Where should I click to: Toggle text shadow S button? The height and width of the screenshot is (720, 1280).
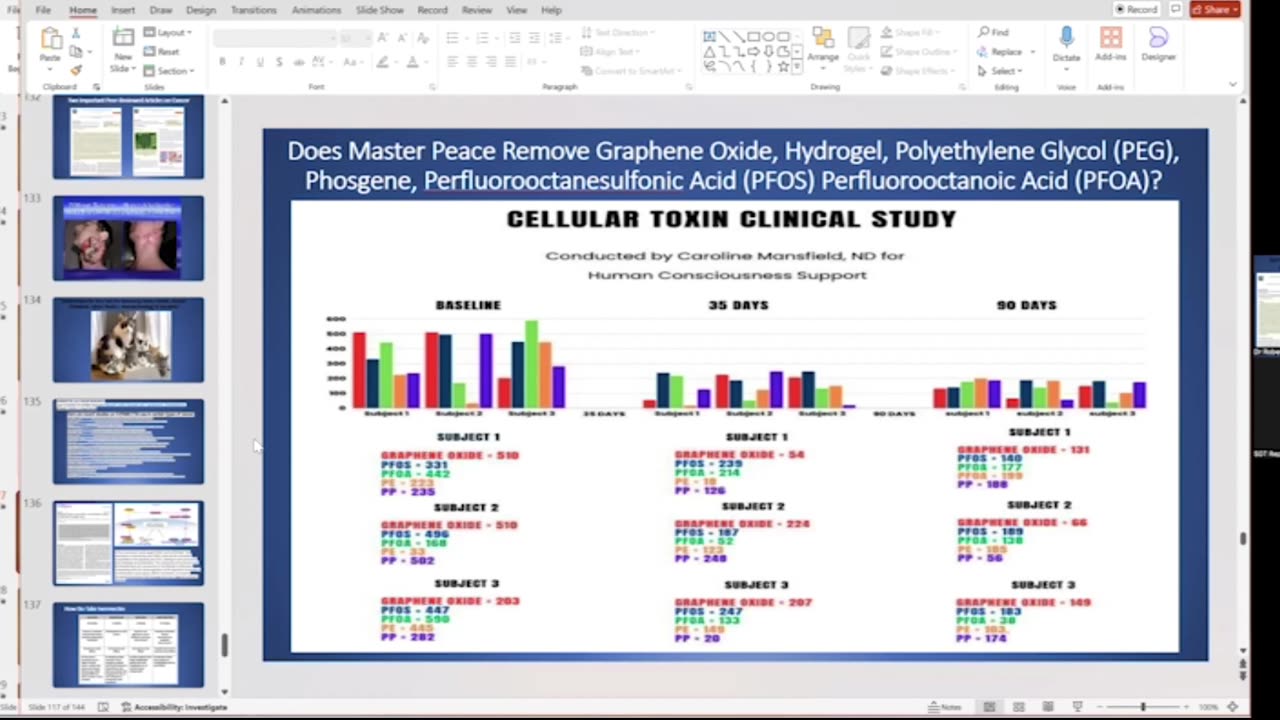[279, 62]
